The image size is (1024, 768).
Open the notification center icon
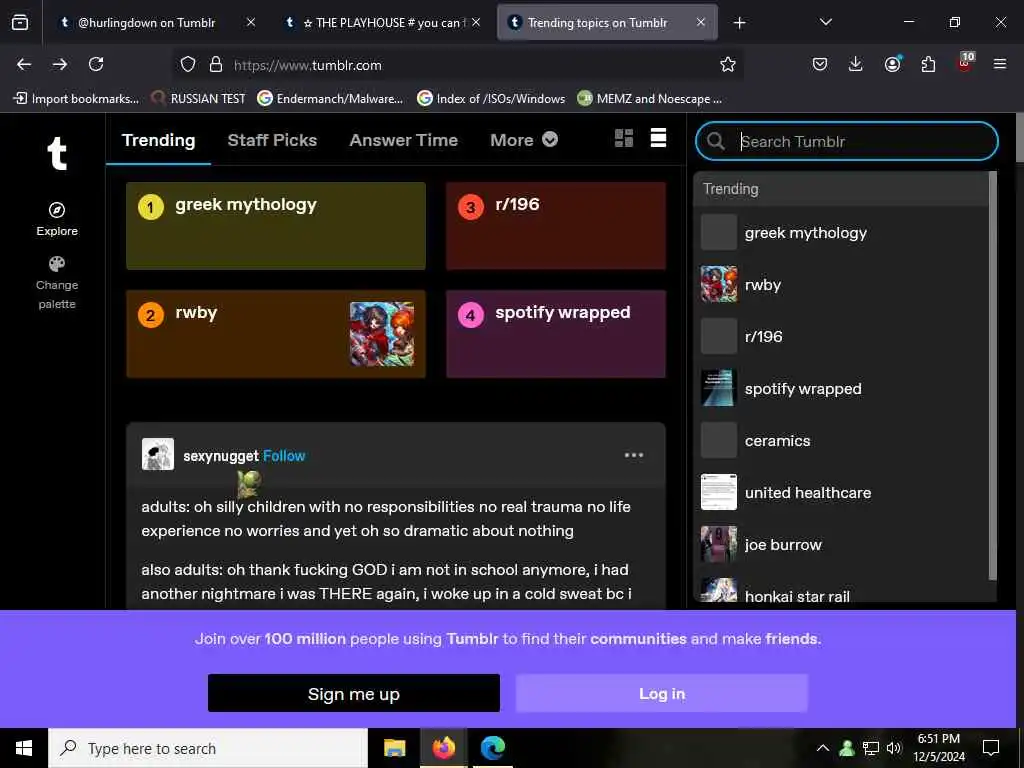pos(991,748)
